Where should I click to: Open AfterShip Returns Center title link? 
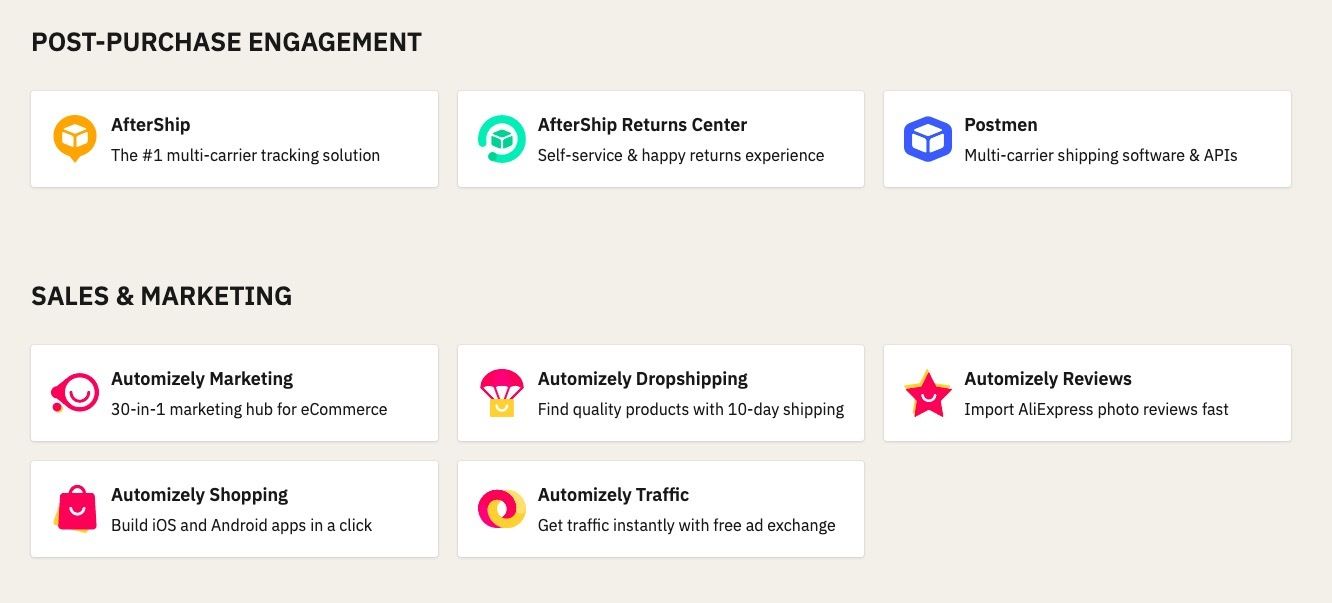click(642, 125)
